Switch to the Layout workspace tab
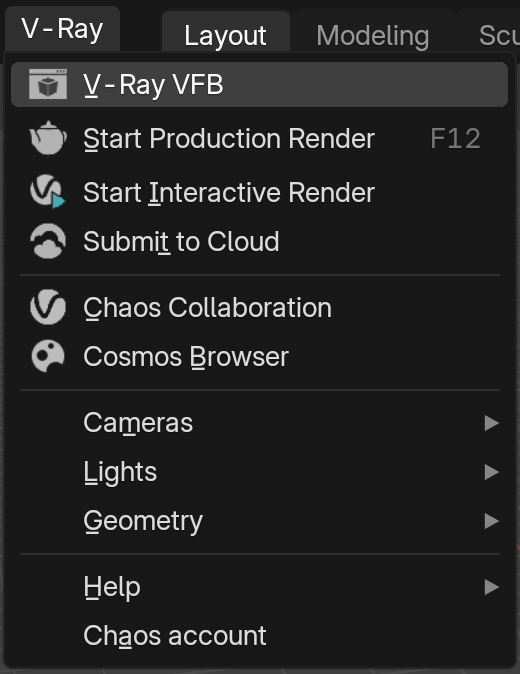Viewport: 520px width, 674px height. click(x=226, y=35)
